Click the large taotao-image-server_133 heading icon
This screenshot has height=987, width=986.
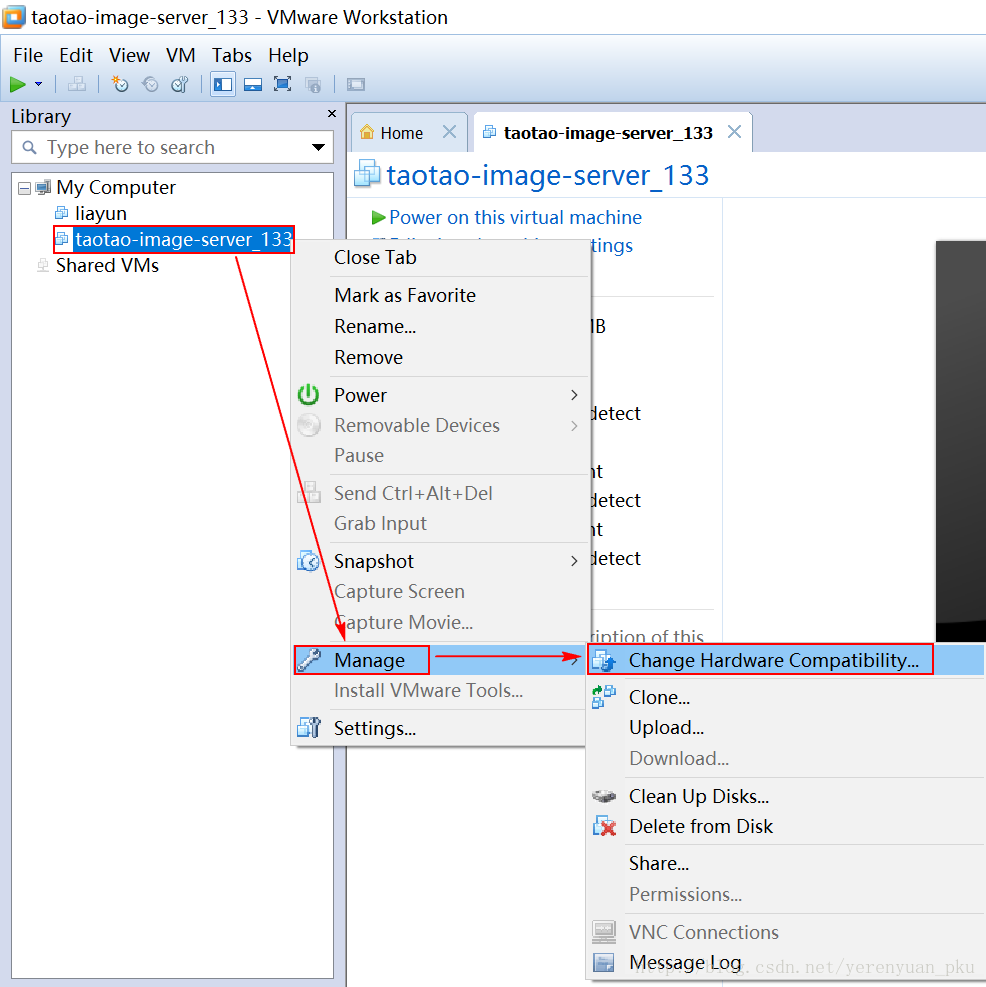pyautogui.click(x=367, y=173)
